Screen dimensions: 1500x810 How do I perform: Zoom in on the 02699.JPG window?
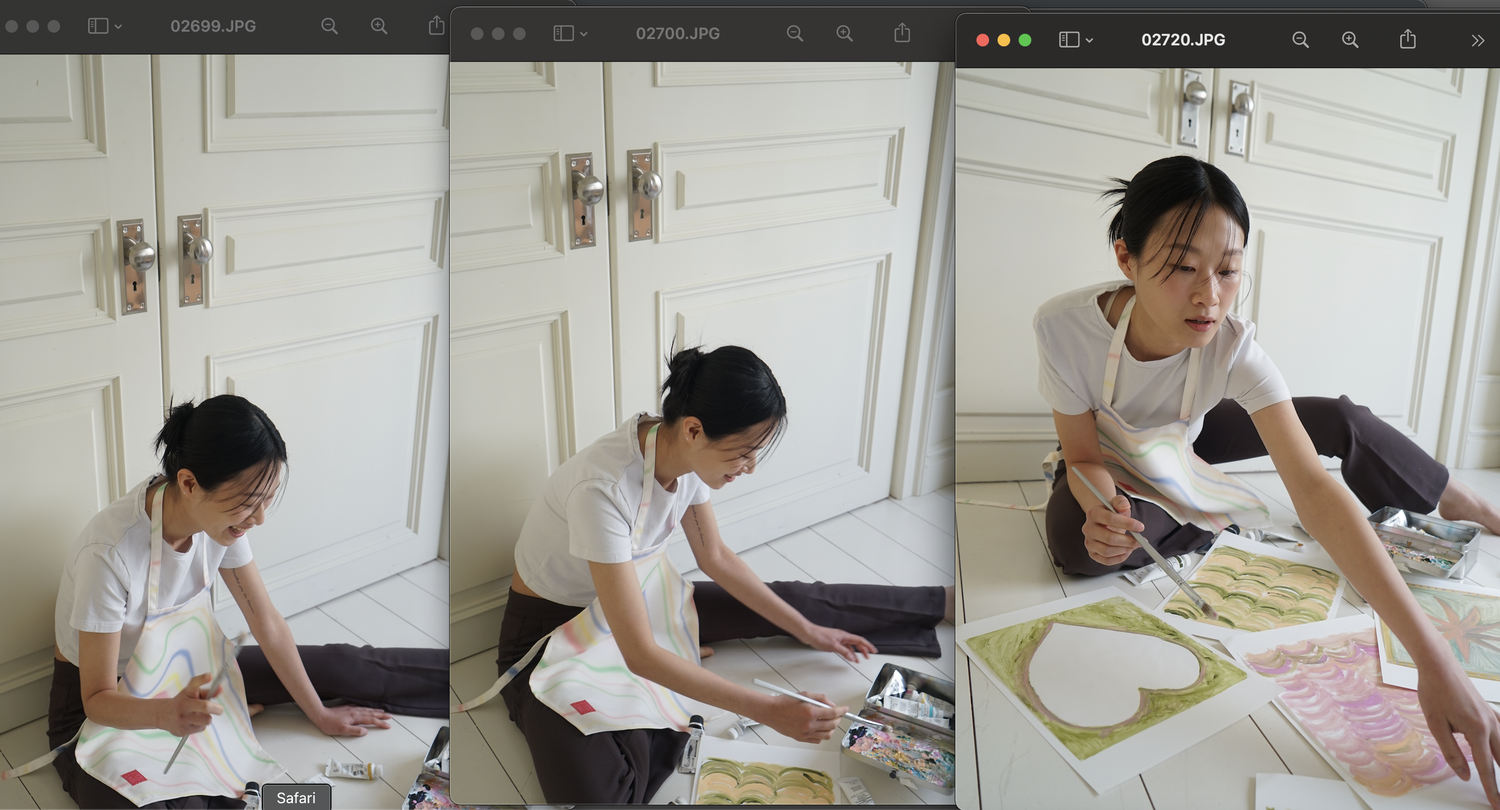pyautogui.click(x=379, y=26)
